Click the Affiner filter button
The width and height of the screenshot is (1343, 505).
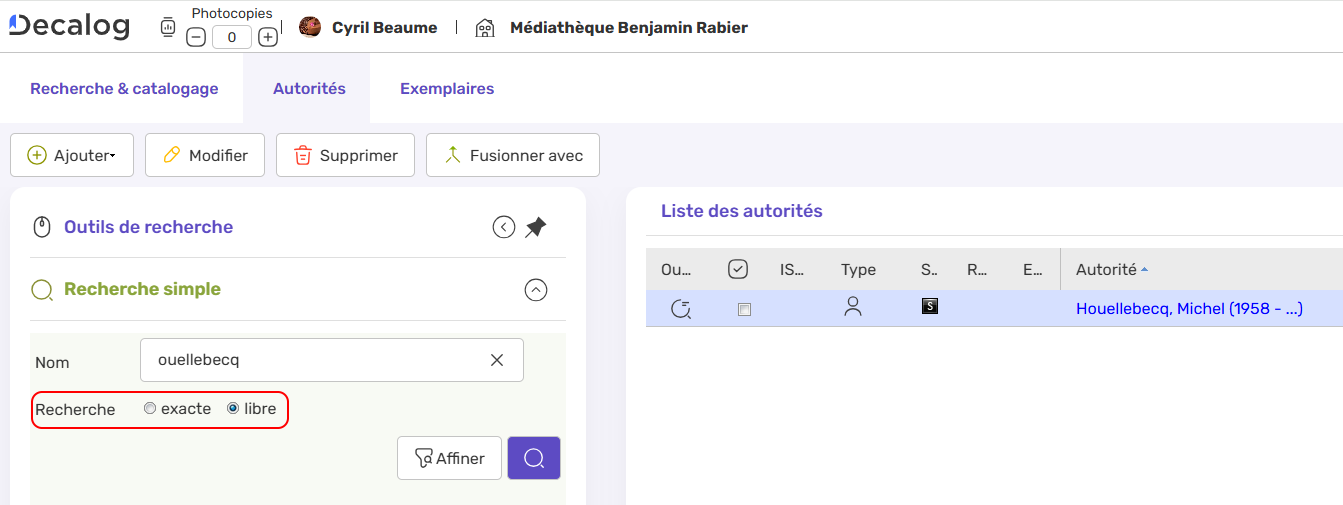449,458
